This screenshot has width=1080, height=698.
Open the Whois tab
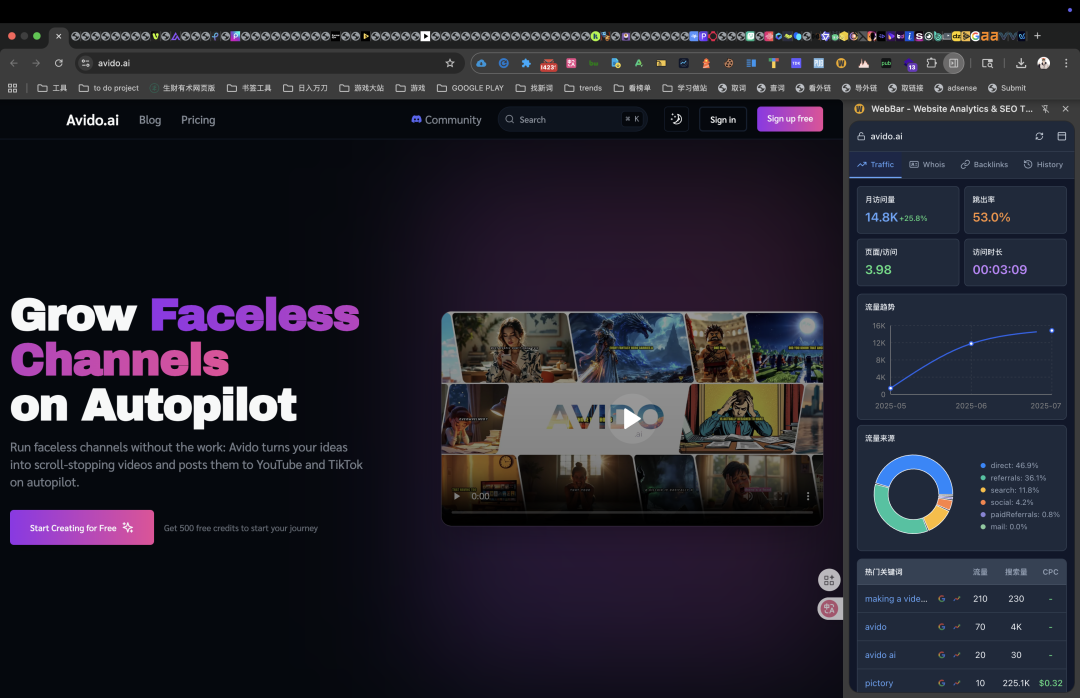927,165
